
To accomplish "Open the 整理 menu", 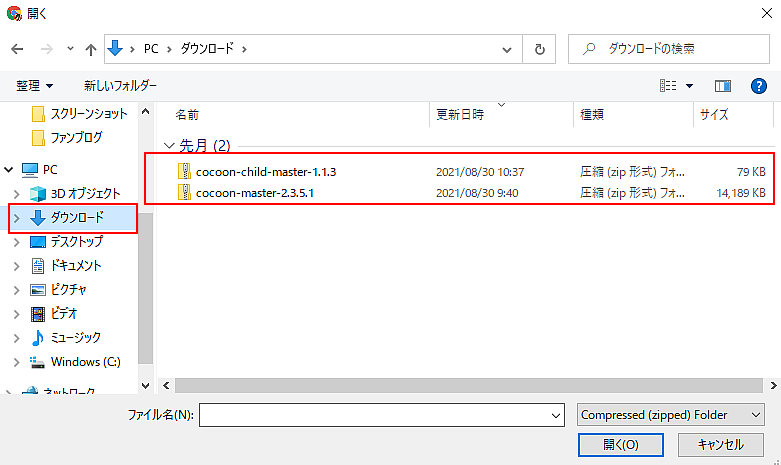I will pyautogui.click(x=34, y=86).
